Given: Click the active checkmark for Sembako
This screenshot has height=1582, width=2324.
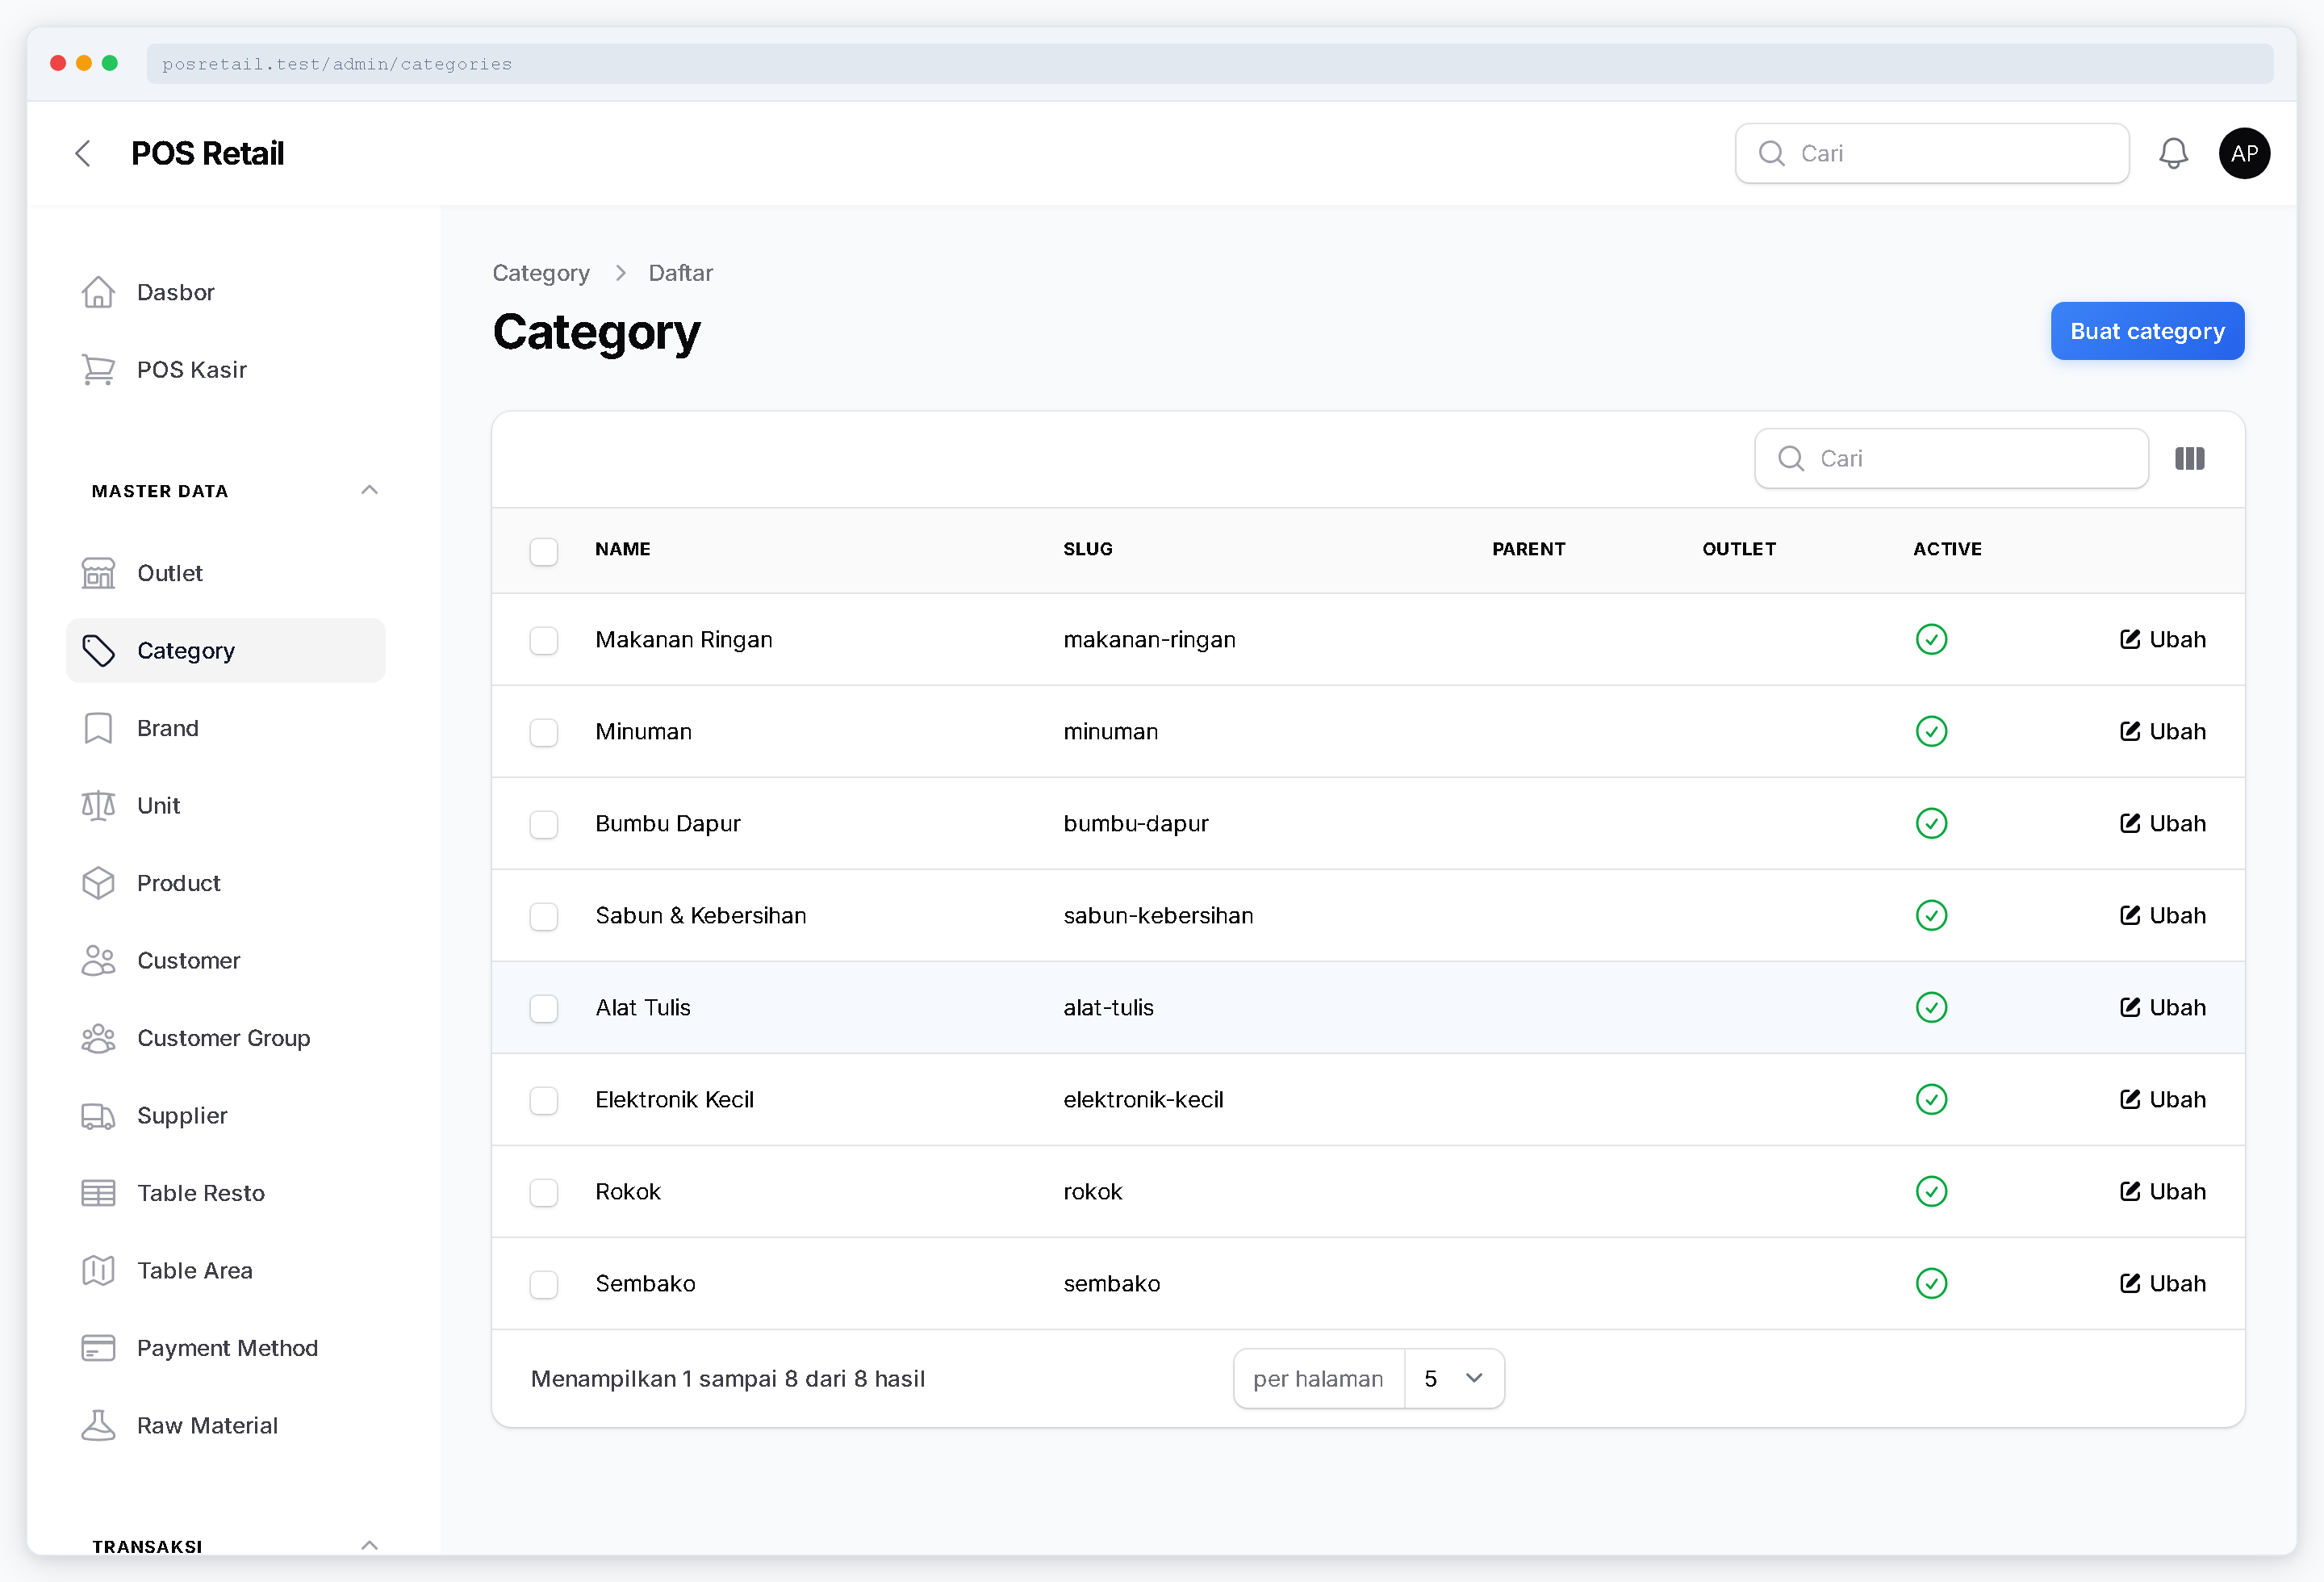Looking at the screenshot, I should point(1931,1284).
